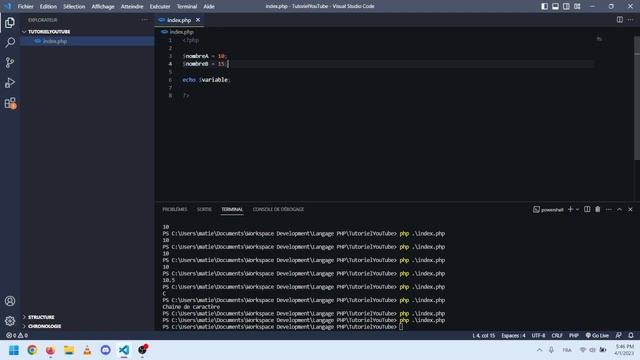Open Source Control view icon
The width and height of the screenshot is (640, 360).
[x=10, y=62]
